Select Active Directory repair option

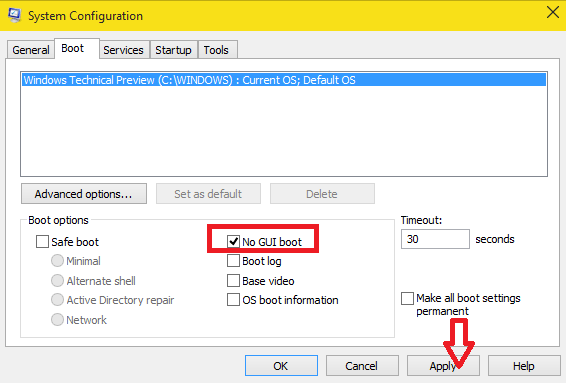coord(57,300)
